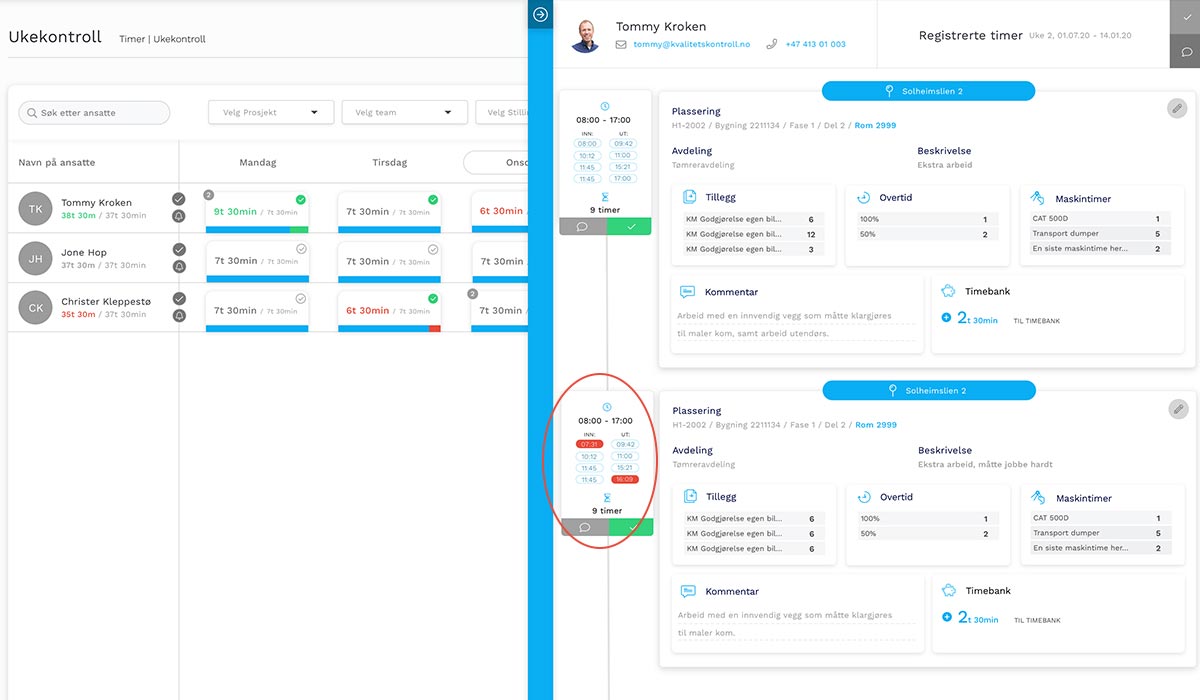
Task: Open the partially visible Velg Stilling dropdown
Action: point(503,113)
